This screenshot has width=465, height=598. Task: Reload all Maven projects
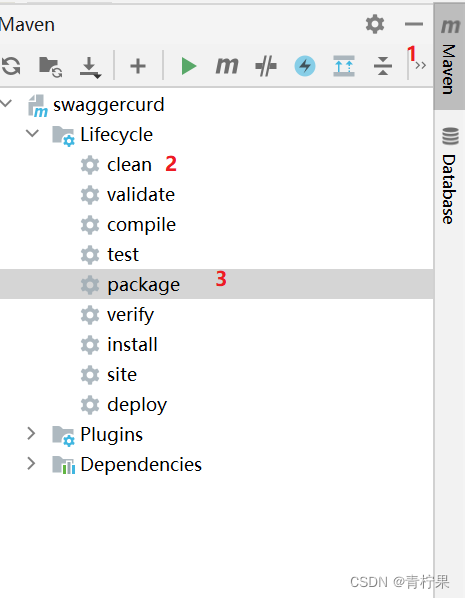[11, 66]
